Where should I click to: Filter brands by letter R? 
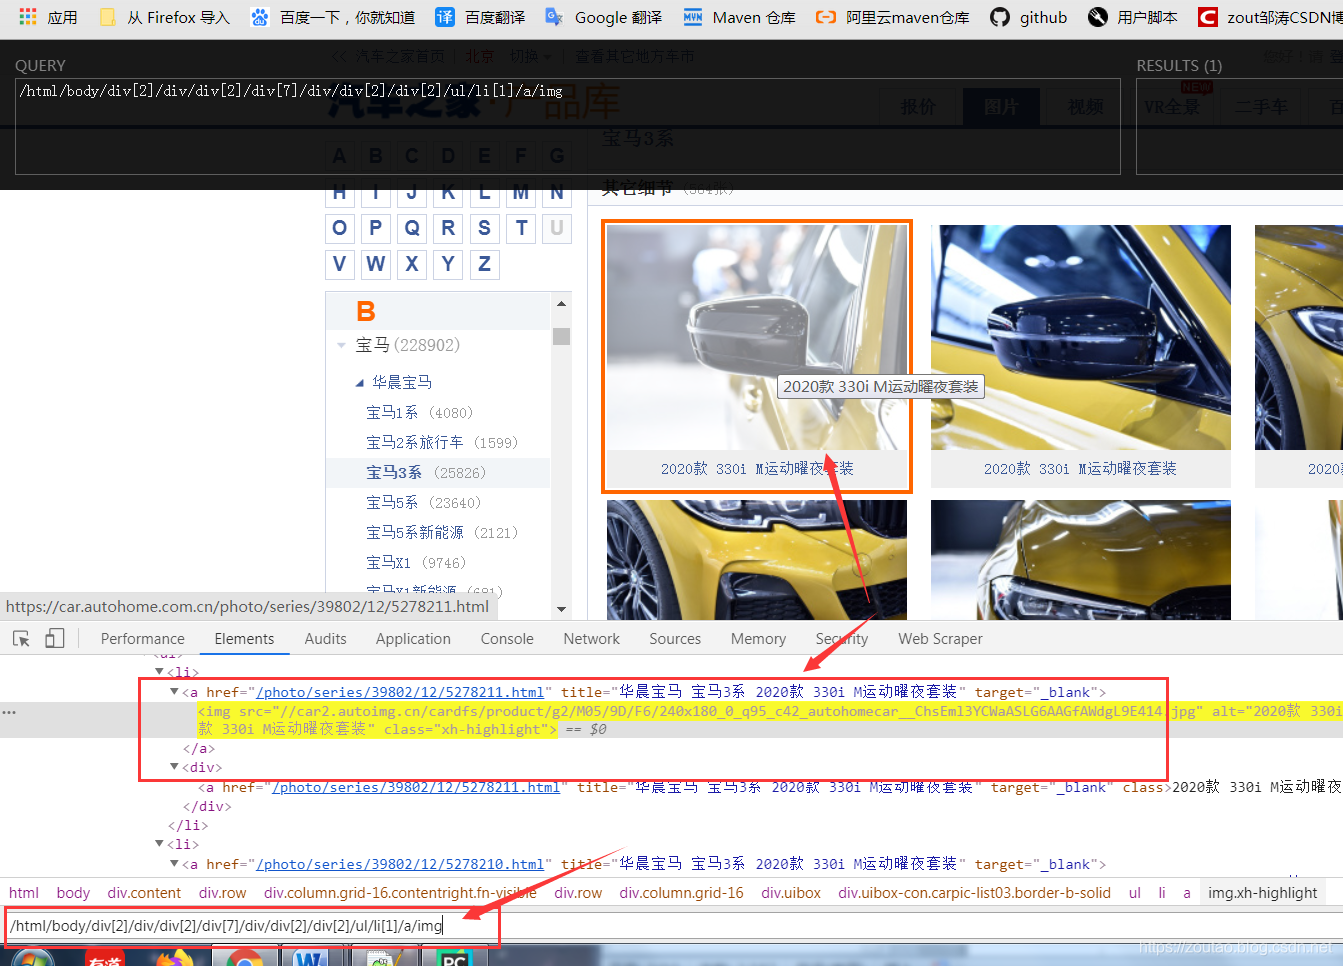[x=448, y=228]
